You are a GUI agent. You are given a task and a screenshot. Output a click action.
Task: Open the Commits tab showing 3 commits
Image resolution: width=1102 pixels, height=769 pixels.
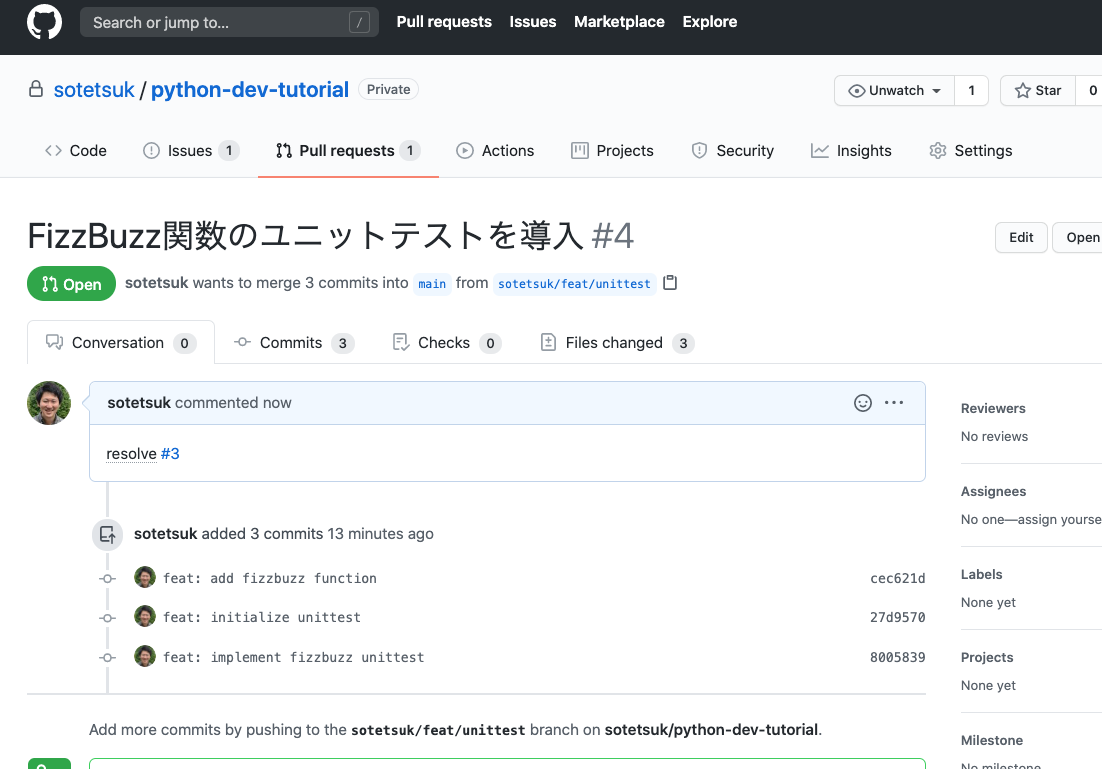click(293, 342)
